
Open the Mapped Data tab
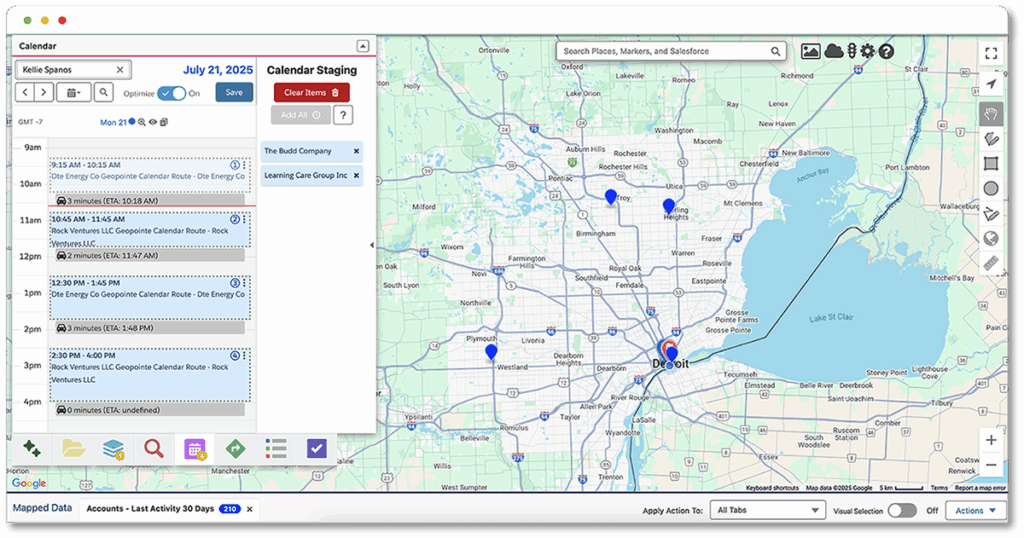(x=42, y=508)
